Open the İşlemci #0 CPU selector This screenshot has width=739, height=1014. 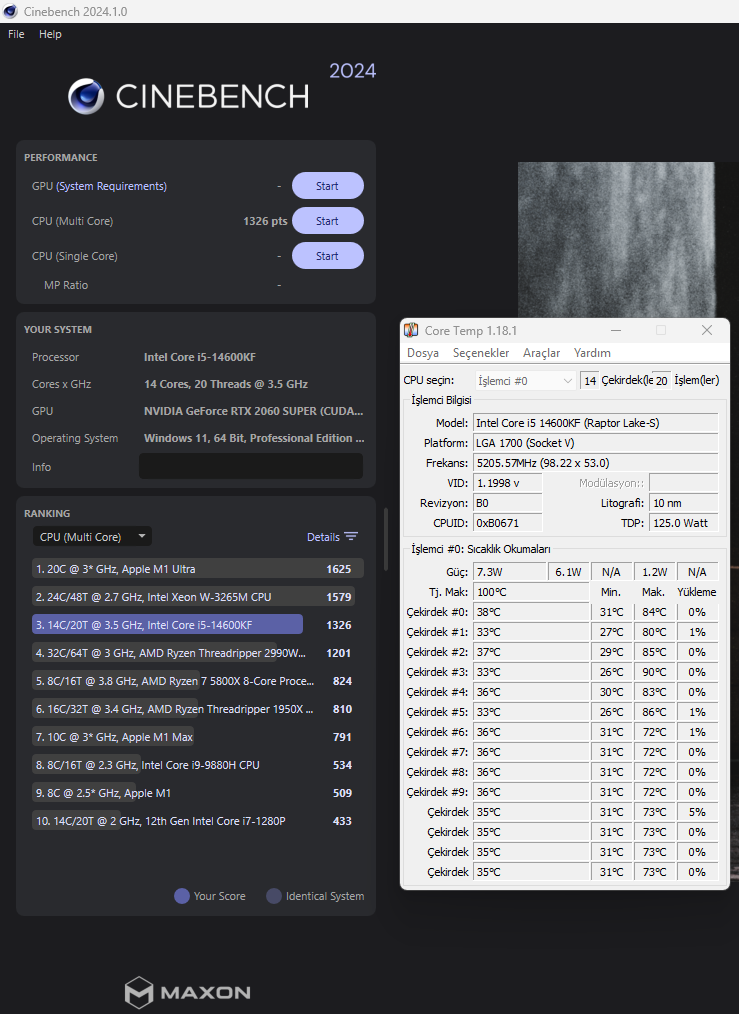(525, 381)
